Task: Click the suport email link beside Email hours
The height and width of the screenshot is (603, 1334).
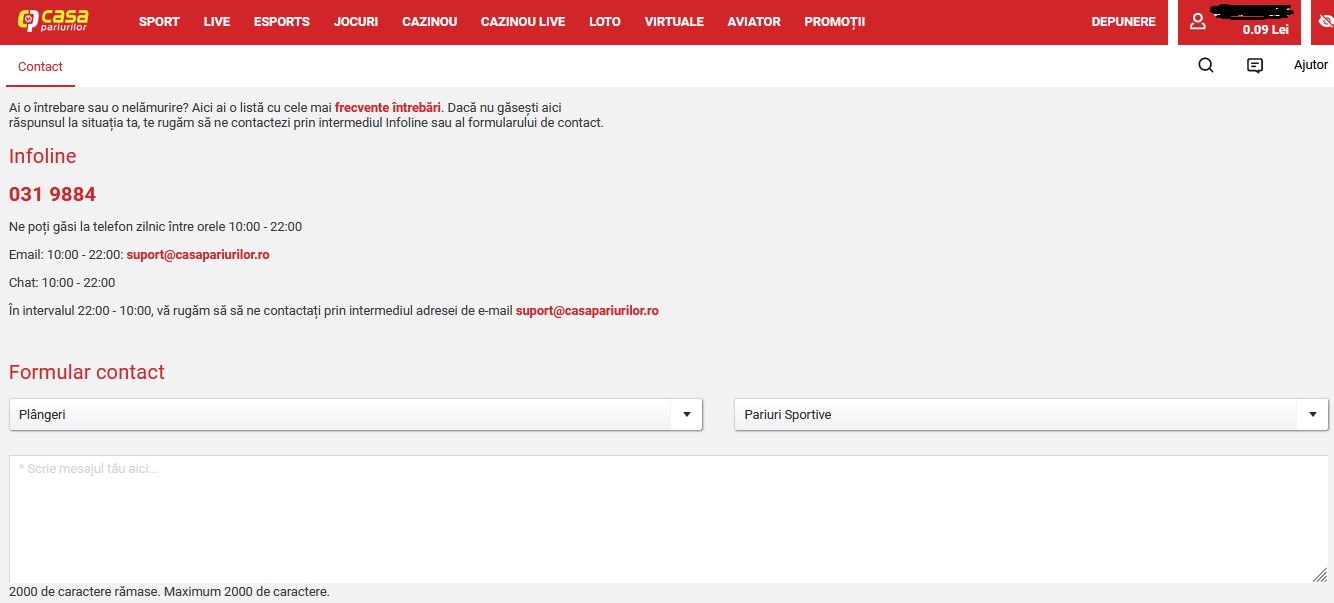Action: 198,255
